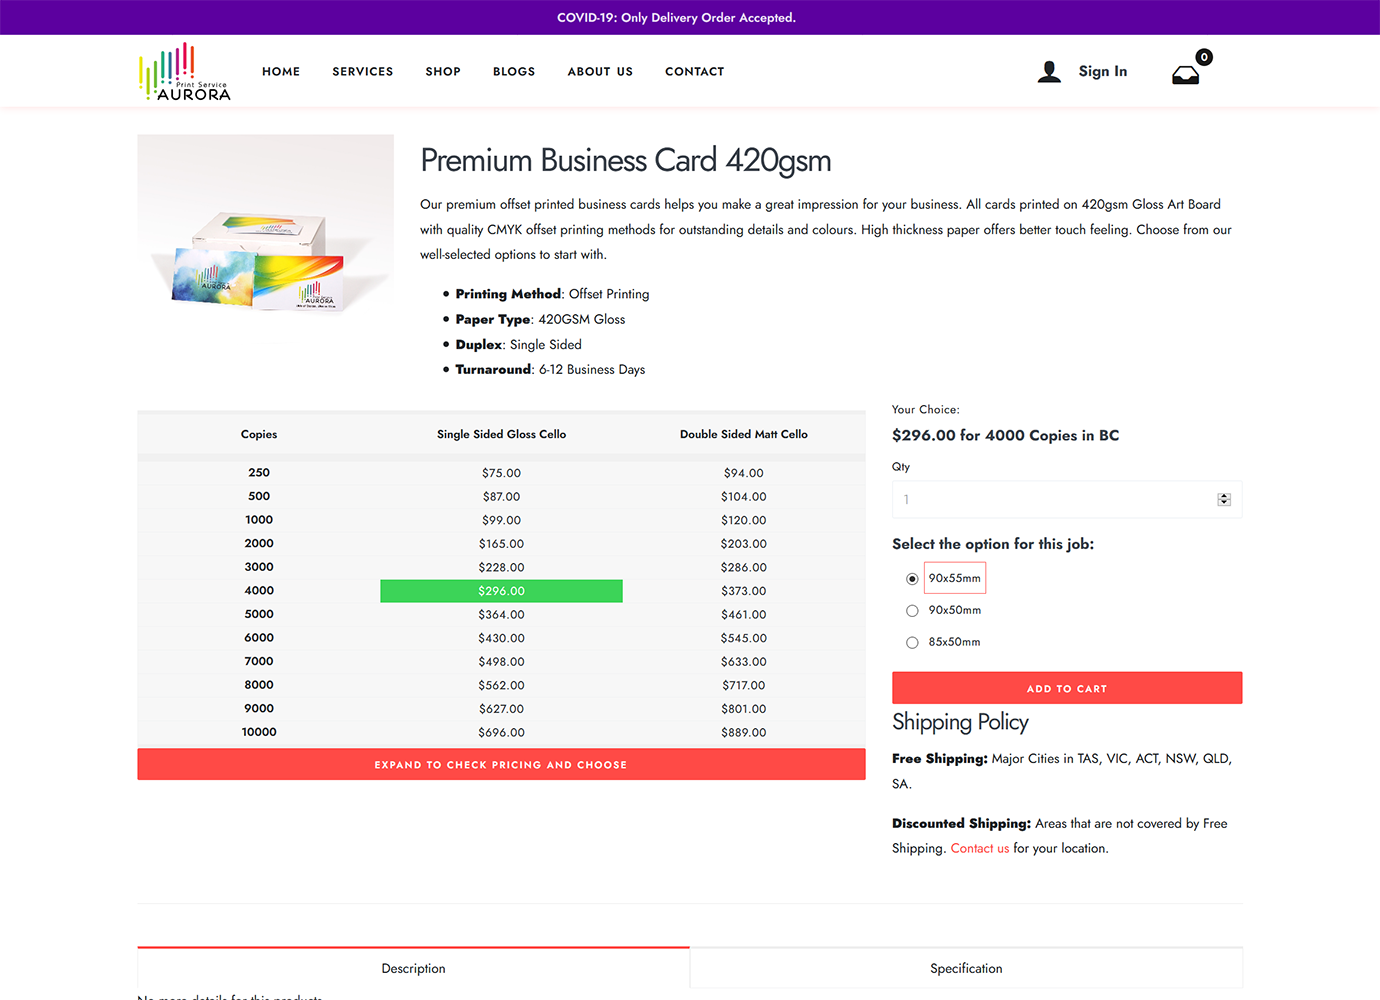Decrease Qty using the stepper down arrow
Screen dimensions: 1380x1000
(1224, 503)
